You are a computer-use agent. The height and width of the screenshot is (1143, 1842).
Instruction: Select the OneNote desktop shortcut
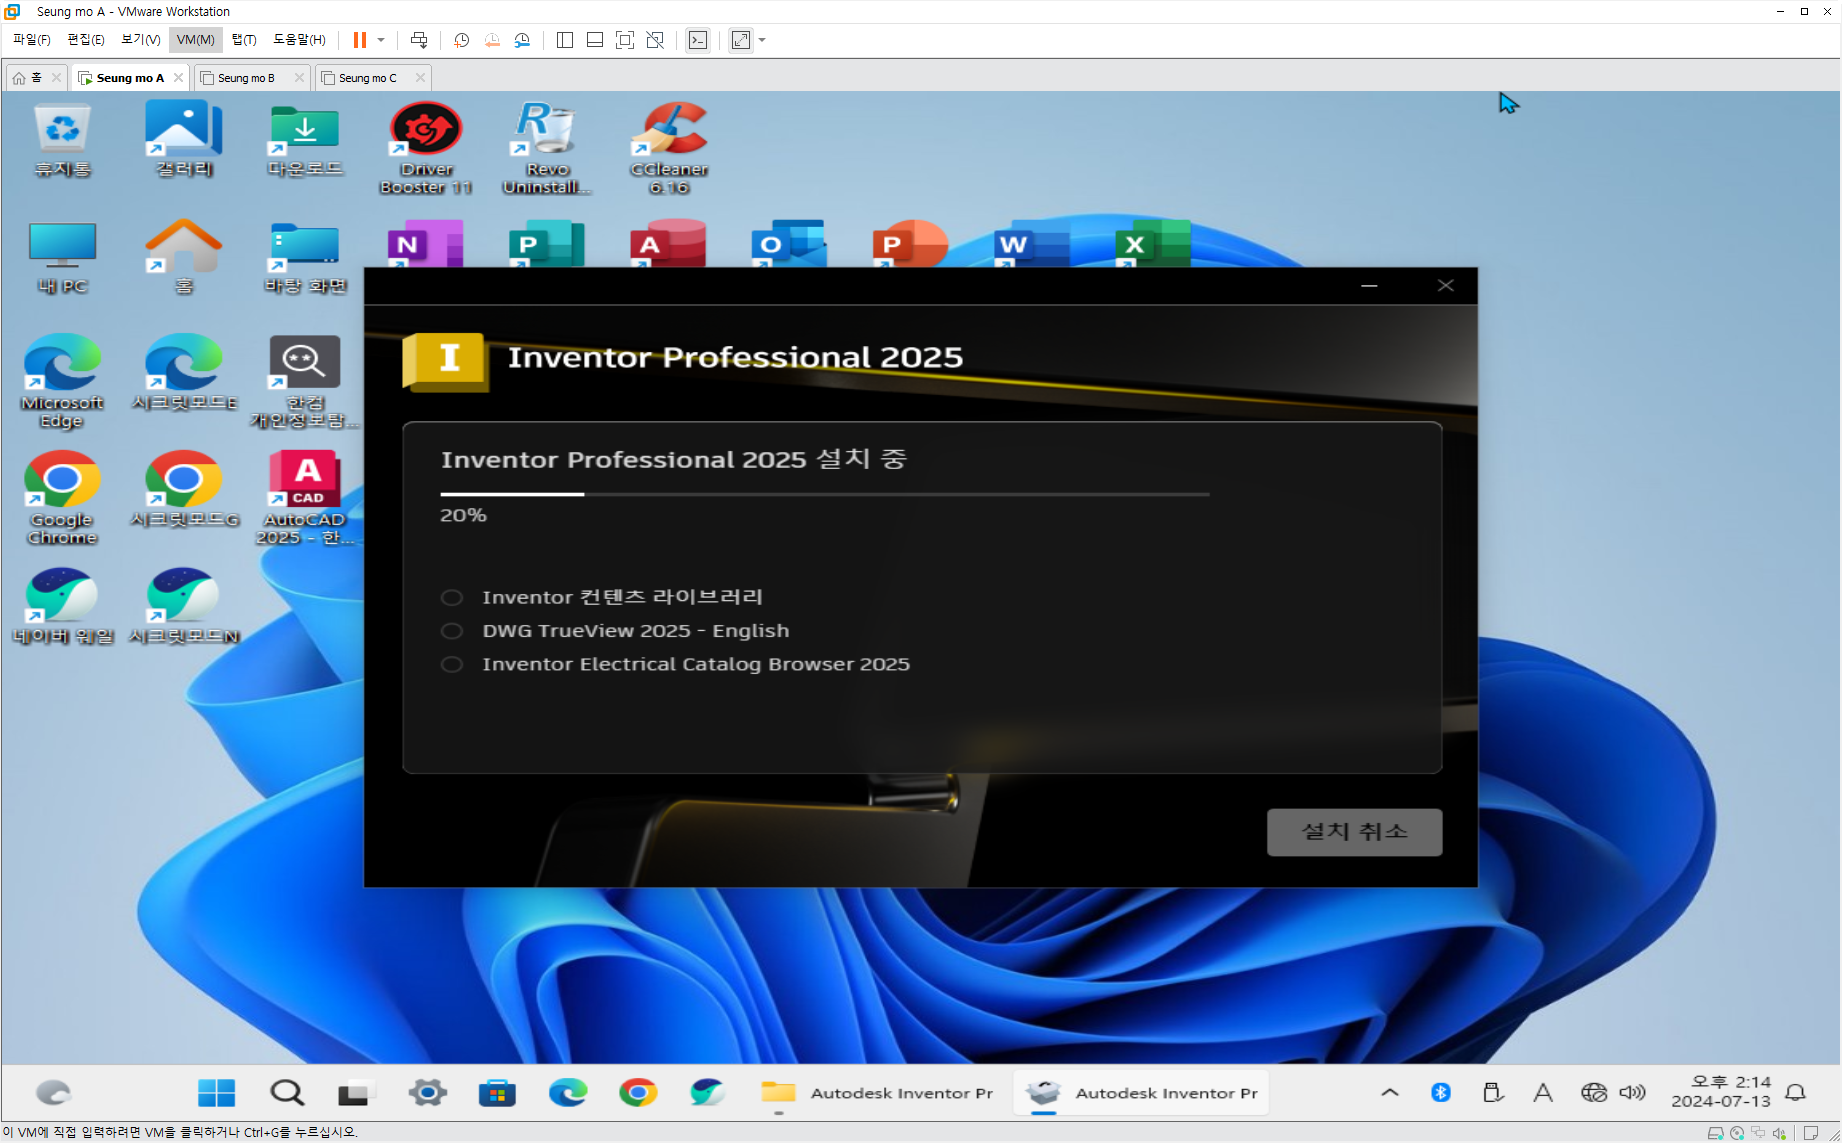425,243
